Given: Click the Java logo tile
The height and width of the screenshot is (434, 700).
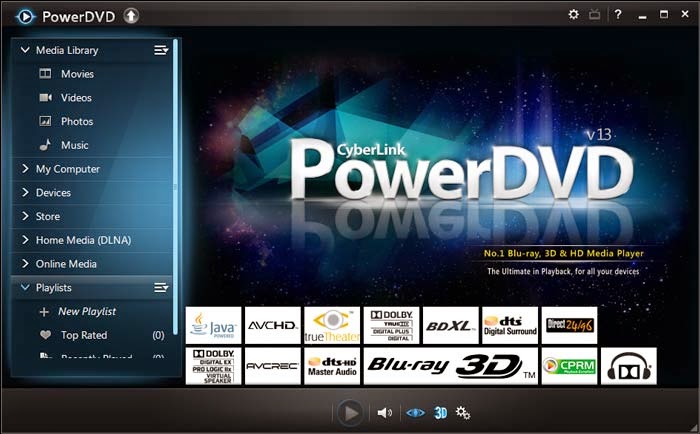Looking at the screenshot, I should (x=213, y=325).
